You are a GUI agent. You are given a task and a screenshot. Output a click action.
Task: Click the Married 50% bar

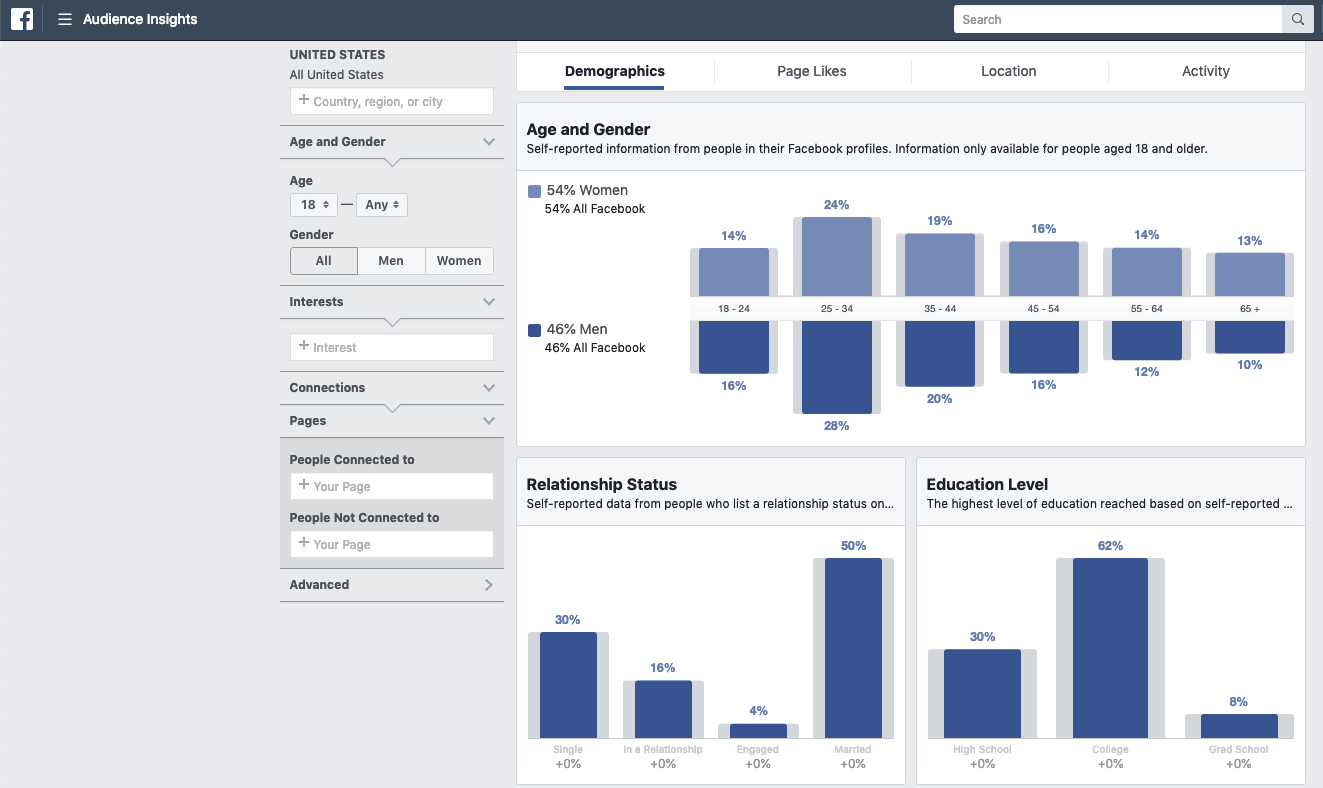click(853, 648)
